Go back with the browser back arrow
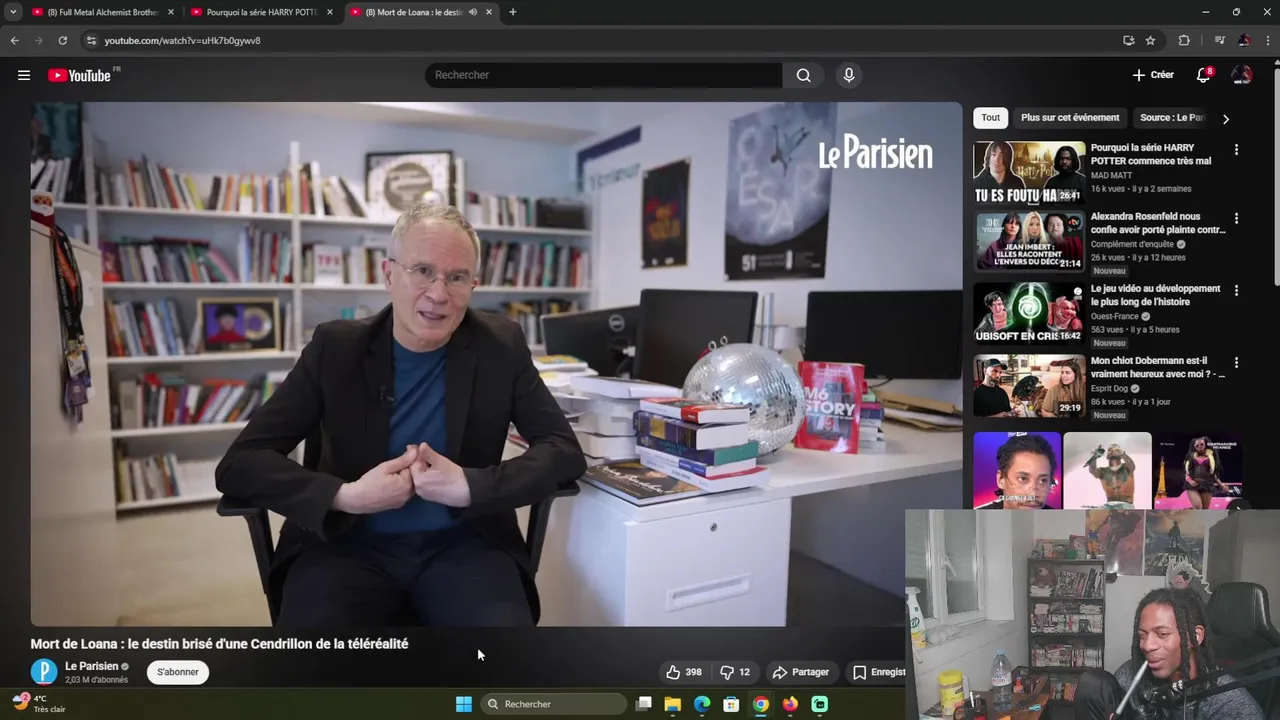The height and width of the screenshot is (720, 1280). pos(14,40)
